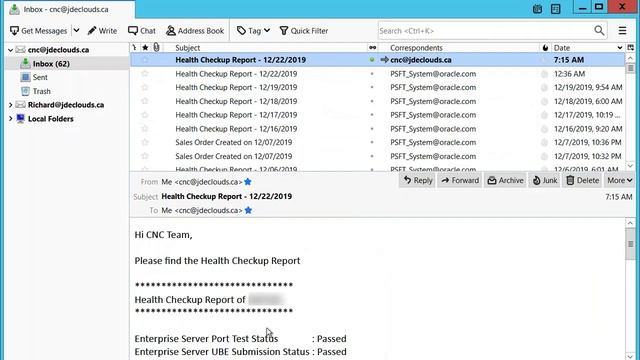Toggle the Quick Filter bar

(x=304, y=31)
